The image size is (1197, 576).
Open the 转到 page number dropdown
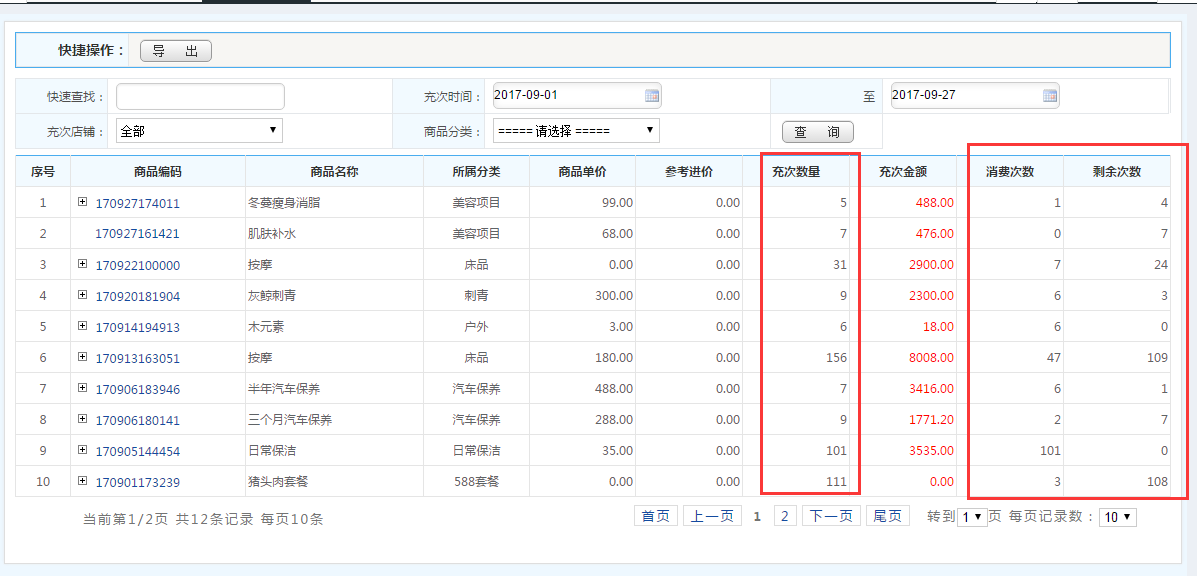(972, 517)
